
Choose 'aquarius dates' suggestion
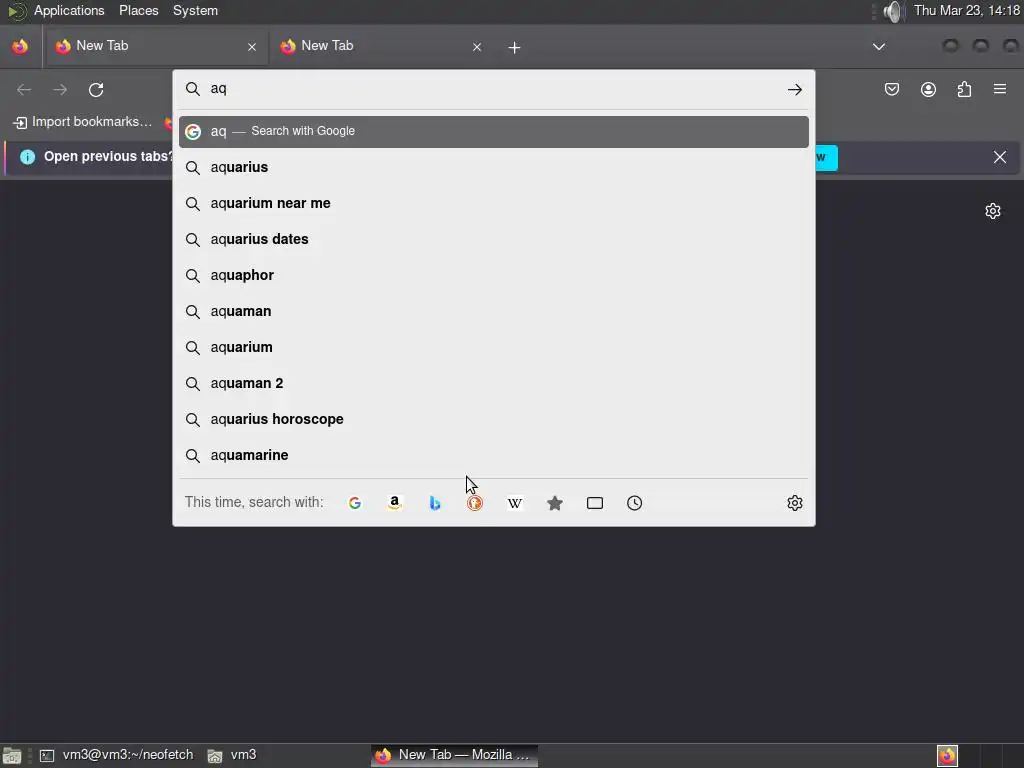(494, 239)
